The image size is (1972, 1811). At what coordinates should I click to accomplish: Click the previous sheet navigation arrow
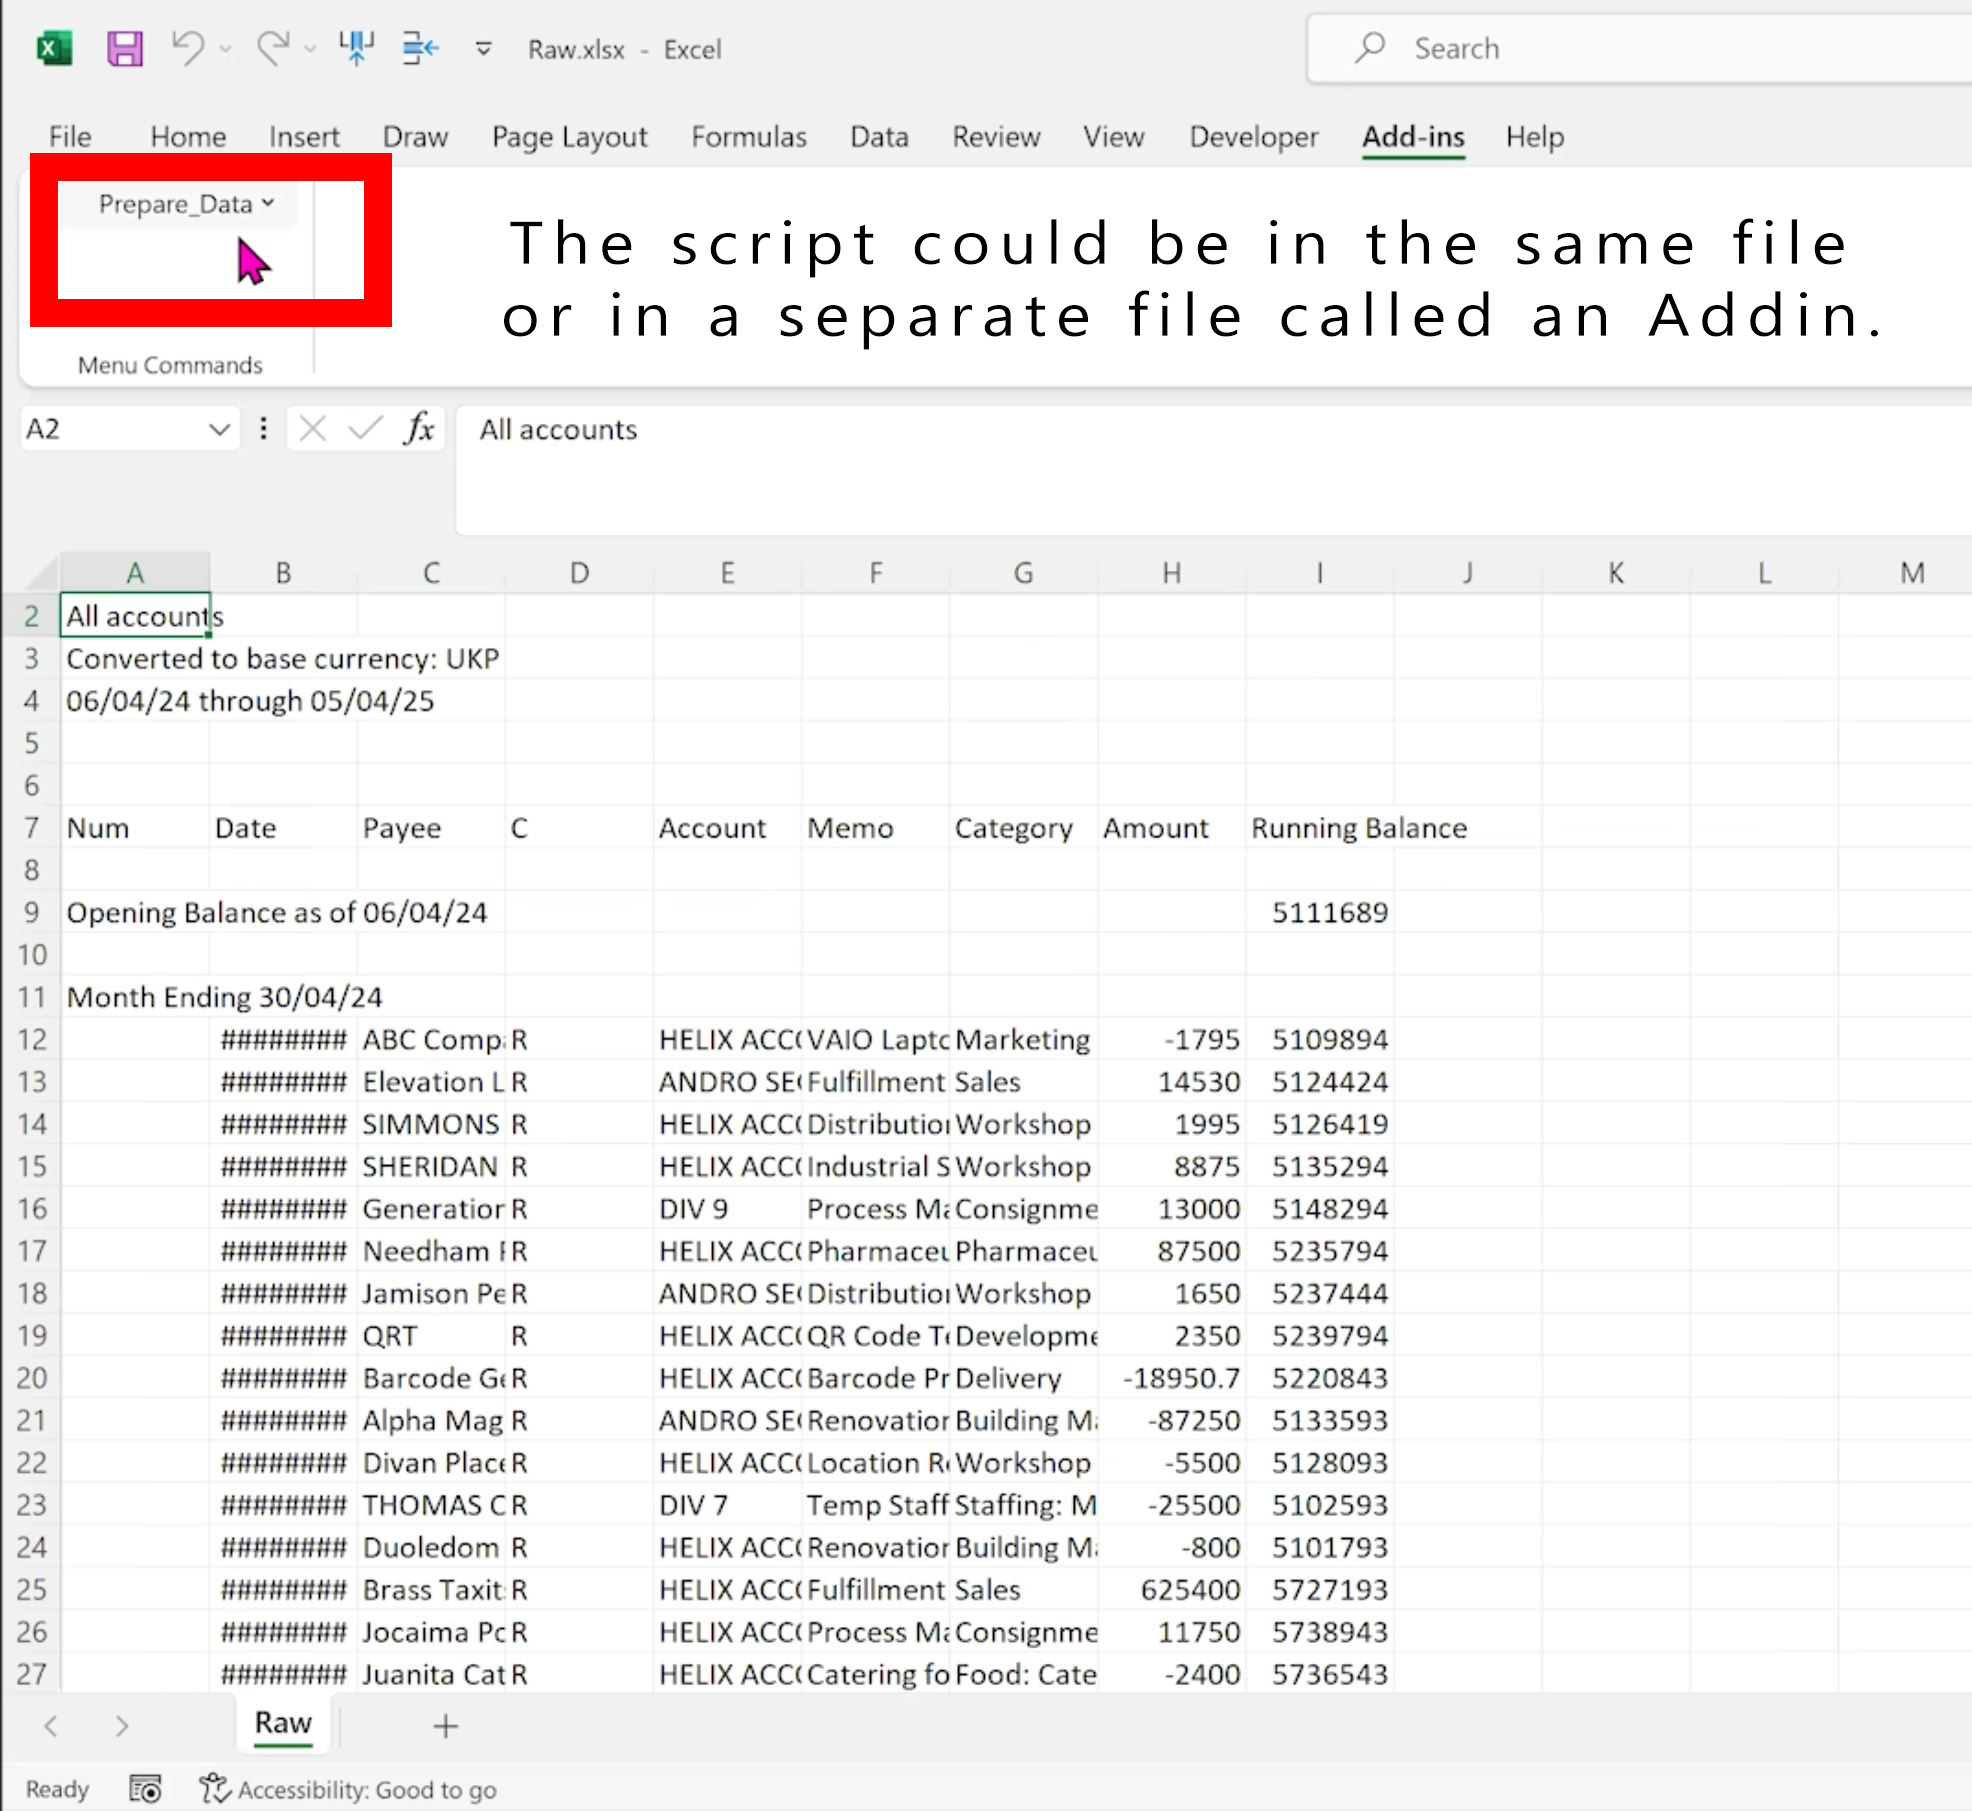(52, 1726)
